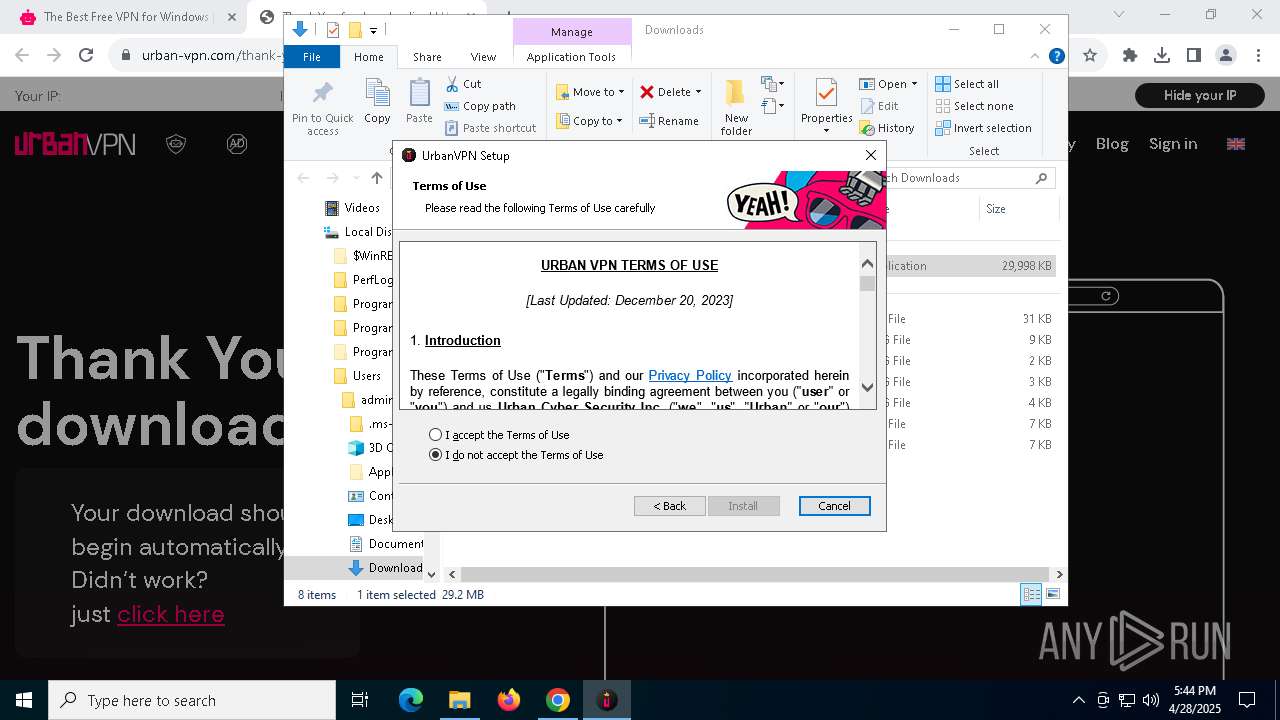Open Chrome downloads icon
This screenshot has width=1280, height=720.
tap(1162, 56)
